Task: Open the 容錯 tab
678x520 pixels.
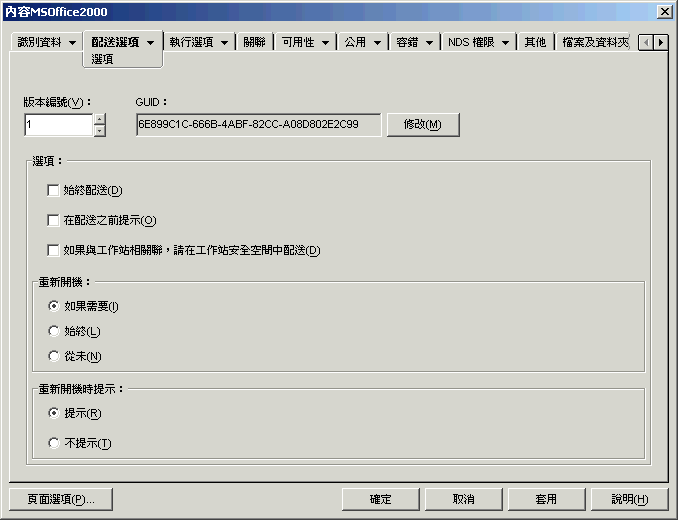Action: pyautogui.click(x=407, y=42)
